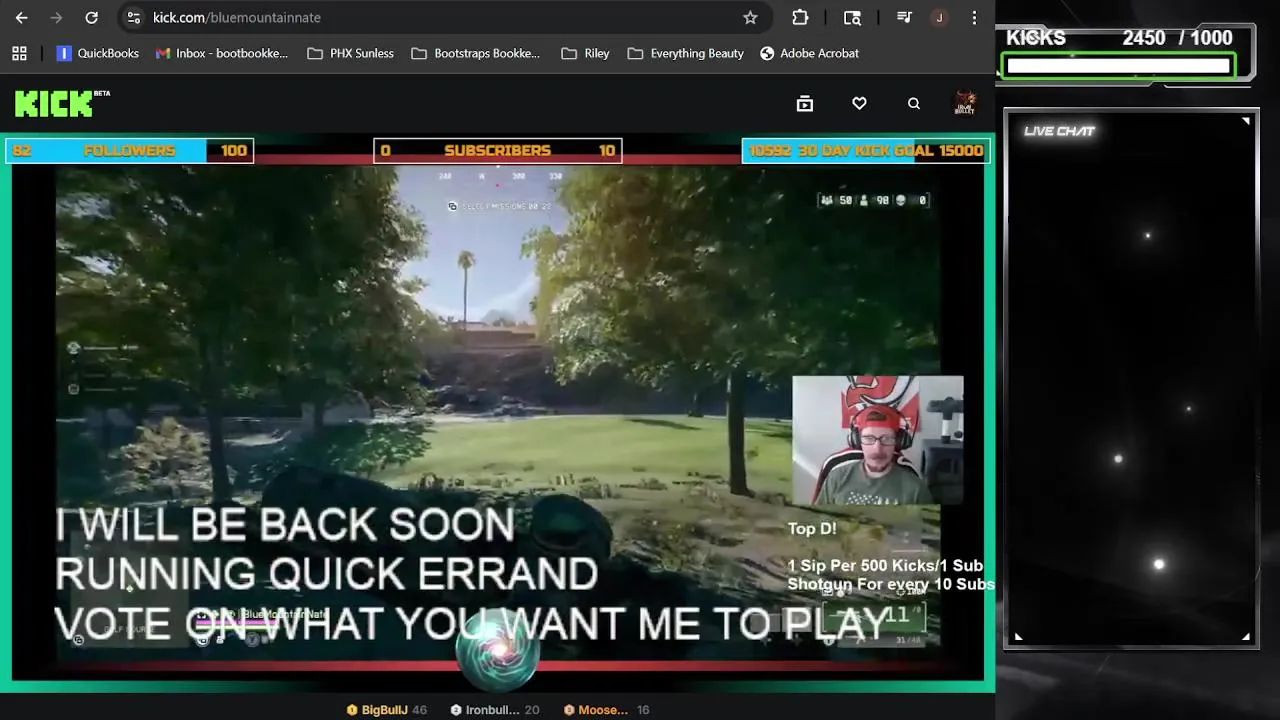The height and width of the screenshot is (720, 1280).
Task: Open Kick user profile avatar
Action: click(965, 103)
